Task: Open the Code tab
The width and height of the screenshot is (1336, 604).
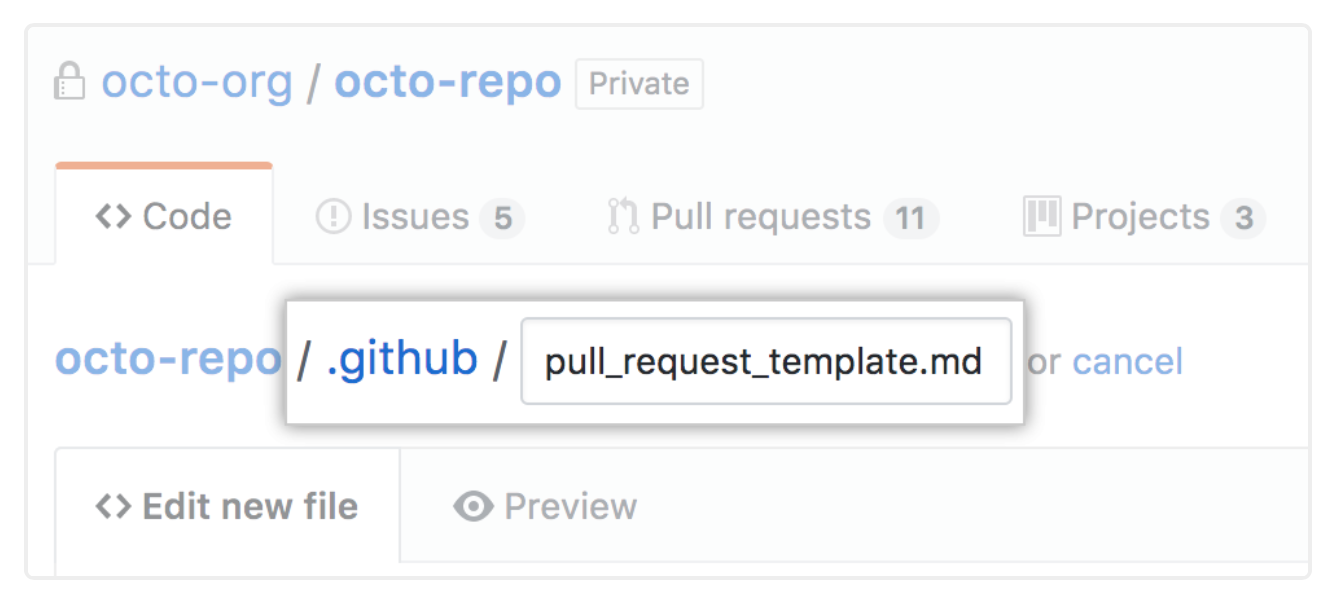Action: coord(164,214)
